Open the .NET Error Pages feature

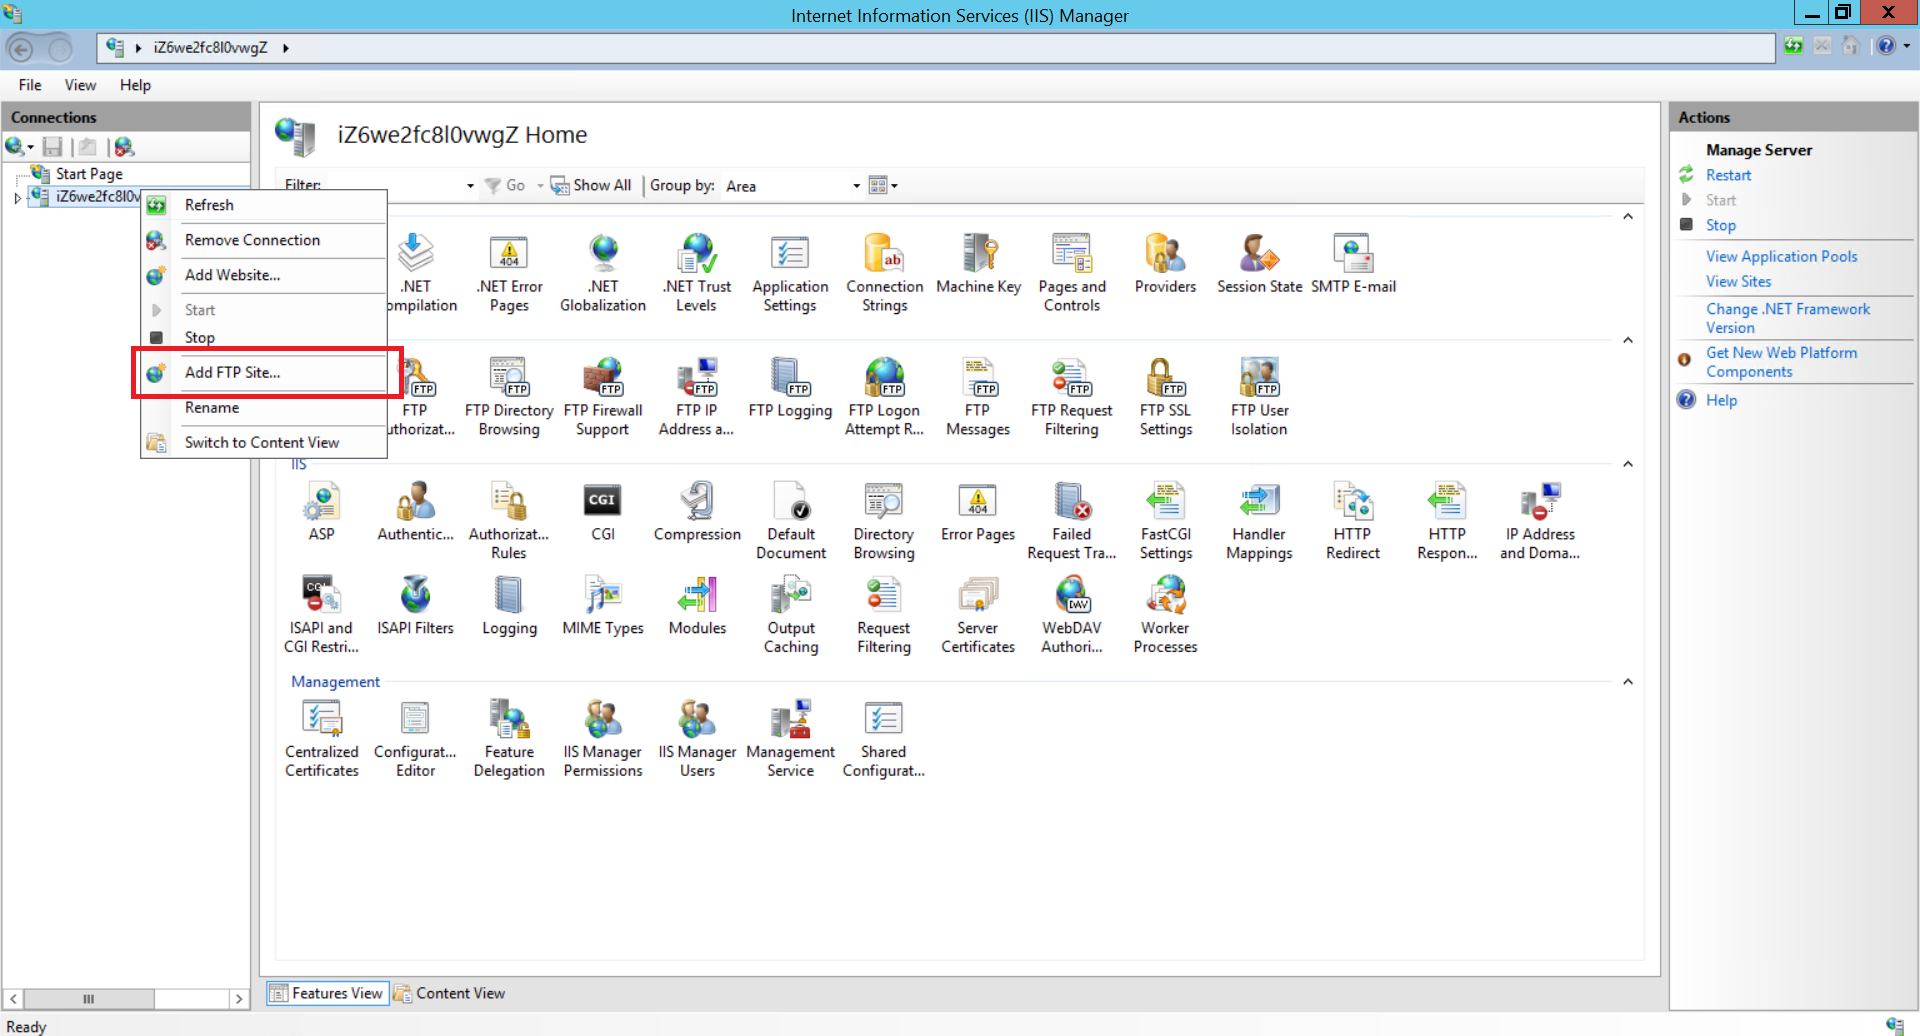(509, 273)
